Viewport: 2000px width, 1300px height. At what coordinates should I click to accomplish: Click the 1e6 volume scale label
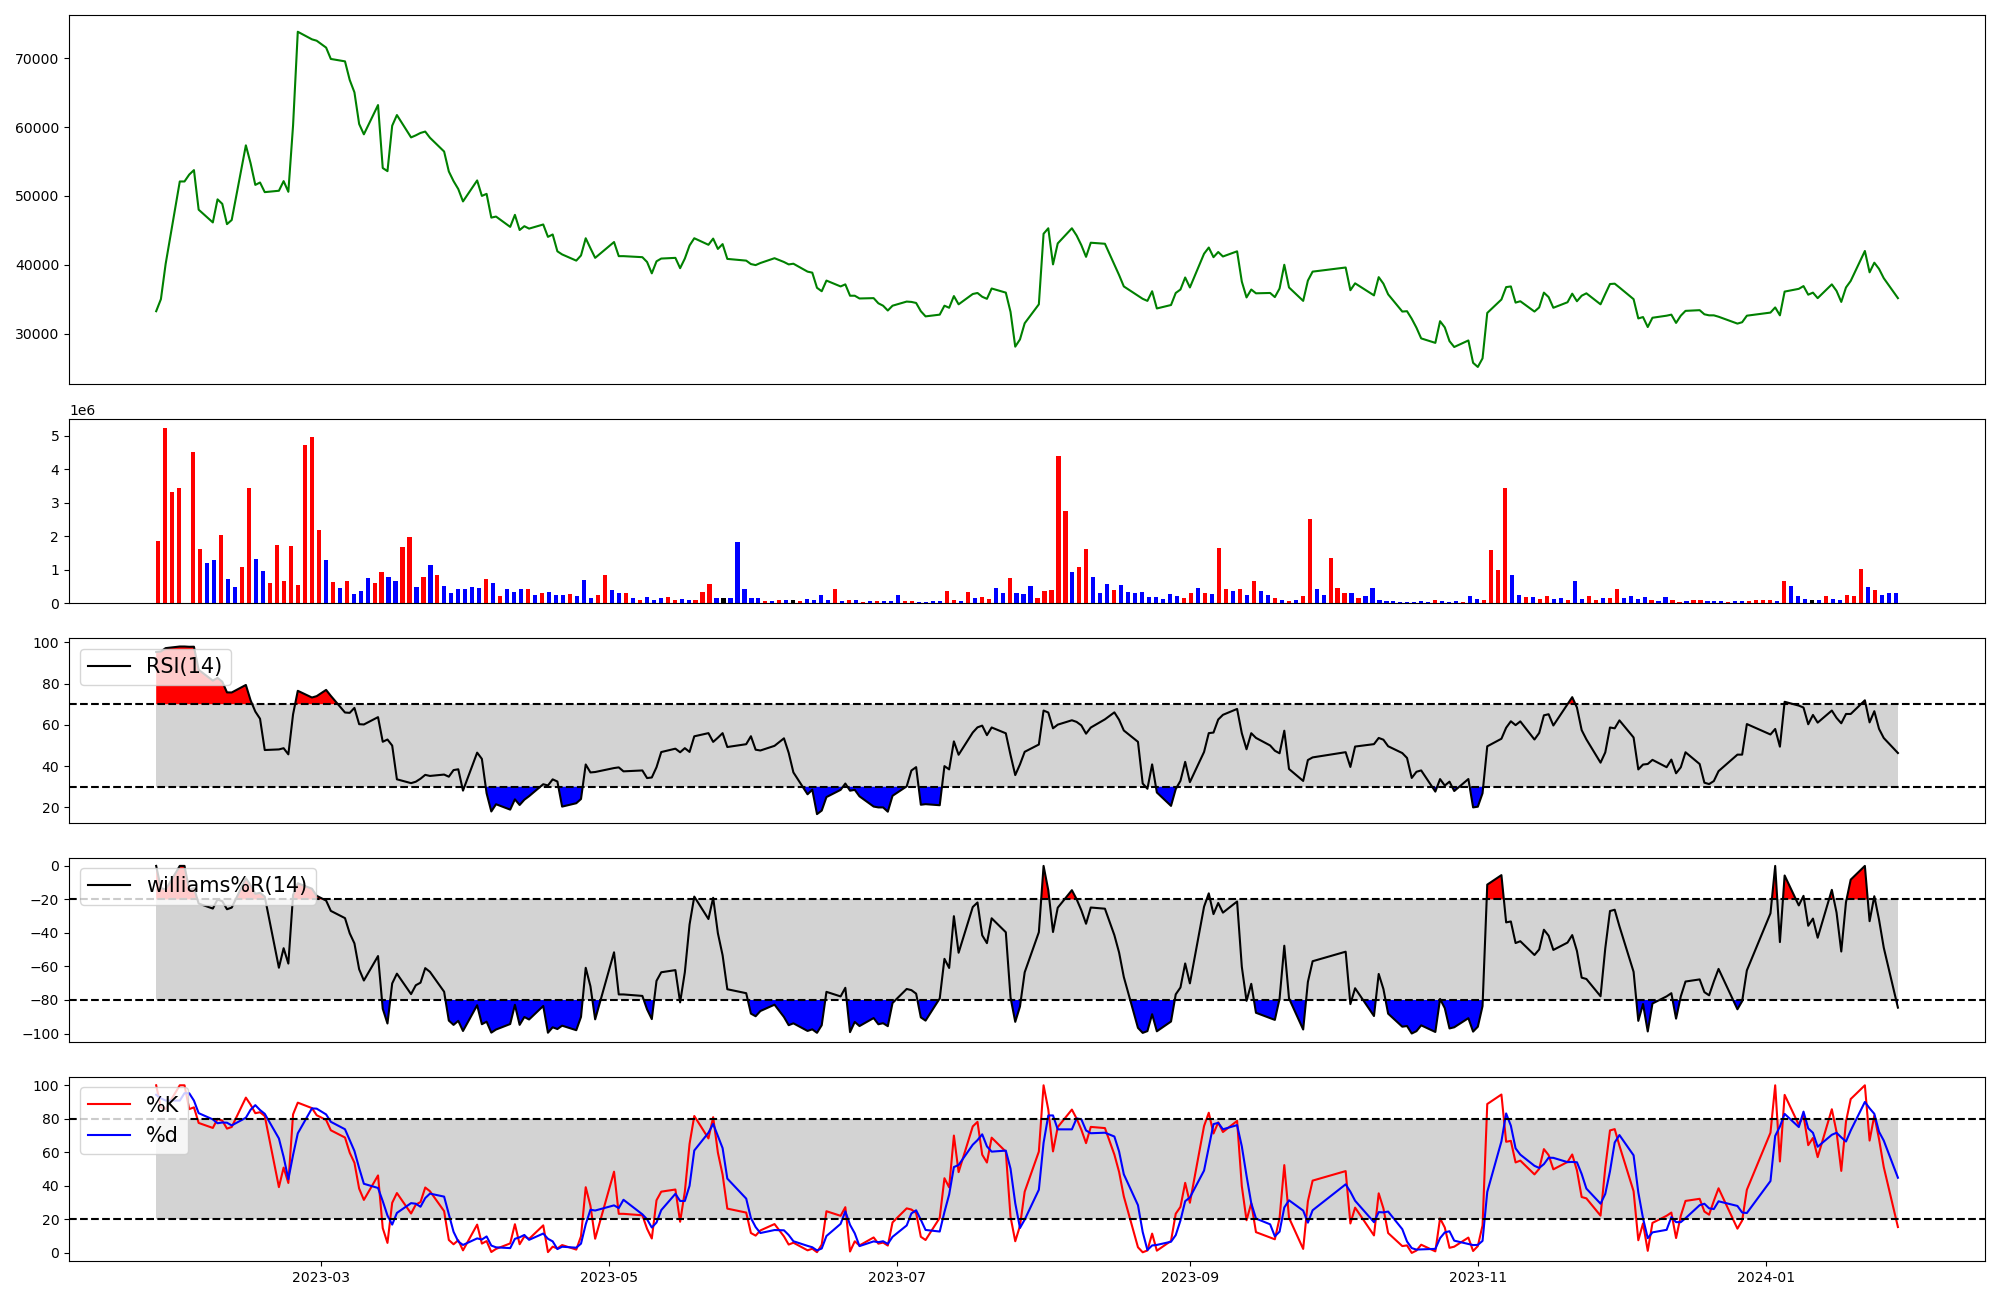(82, 411)
